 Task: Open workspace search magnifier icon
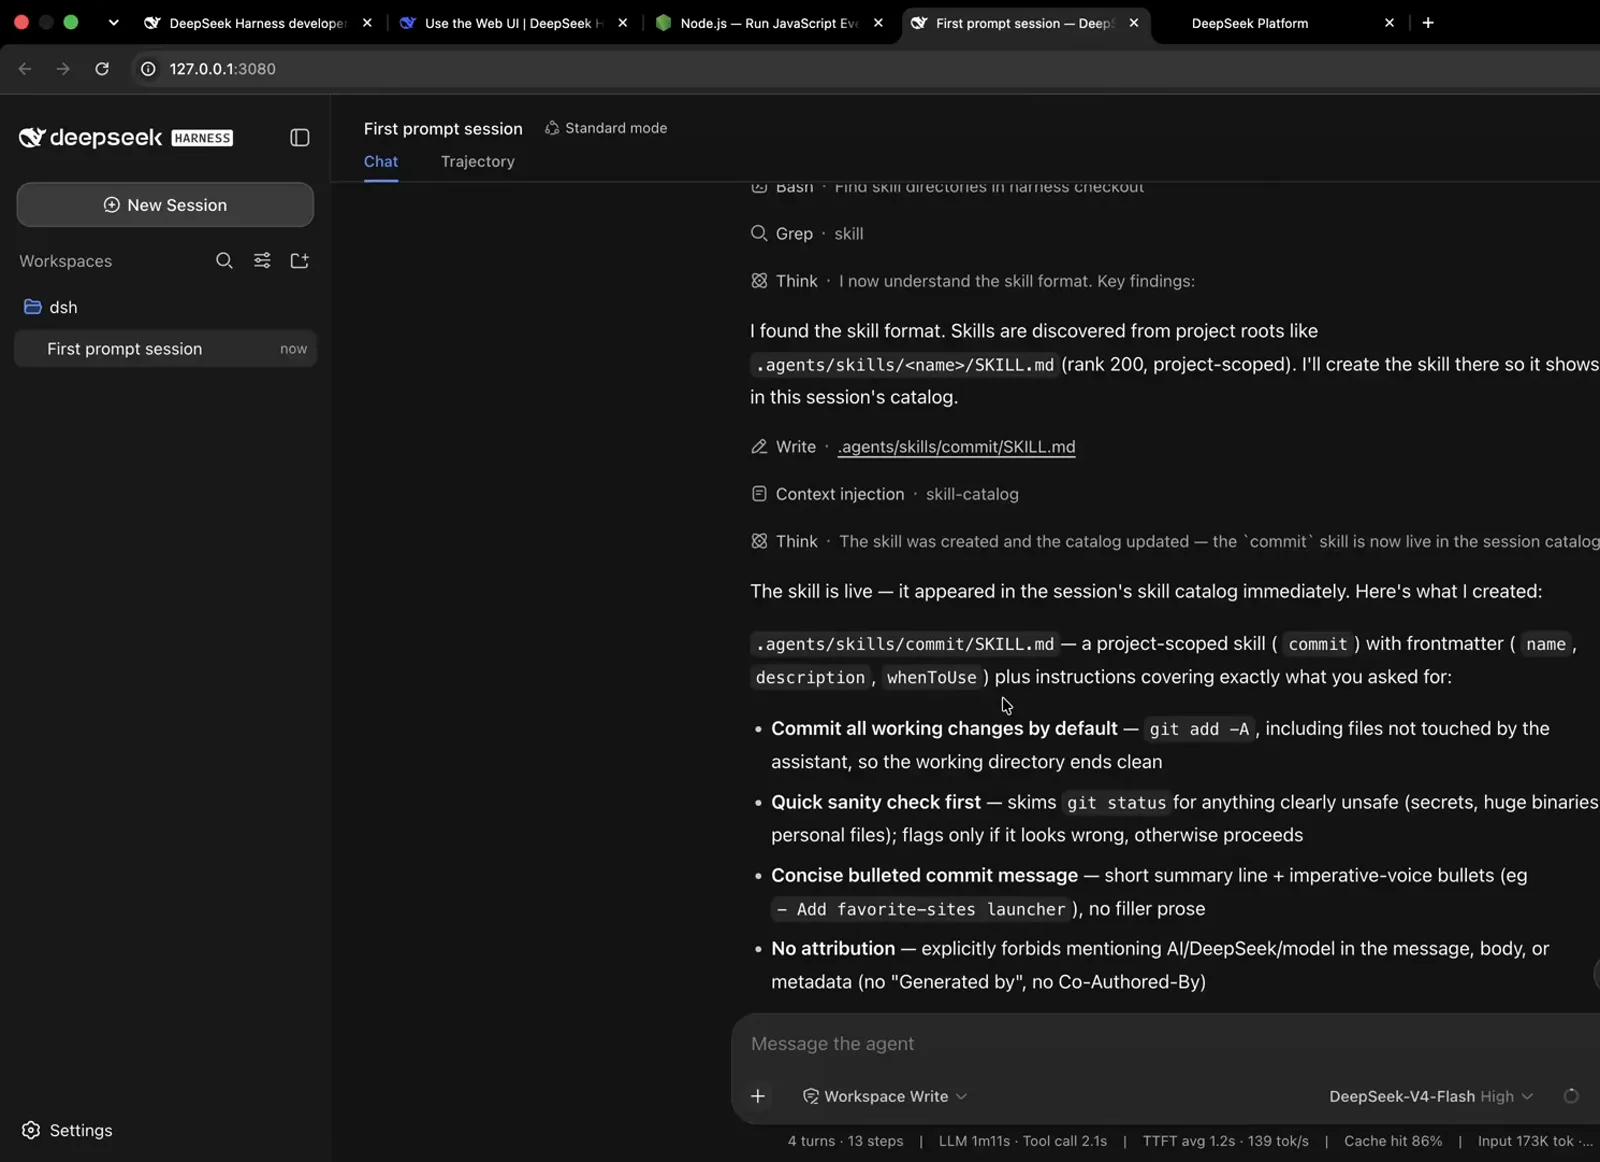coord(224,261)
